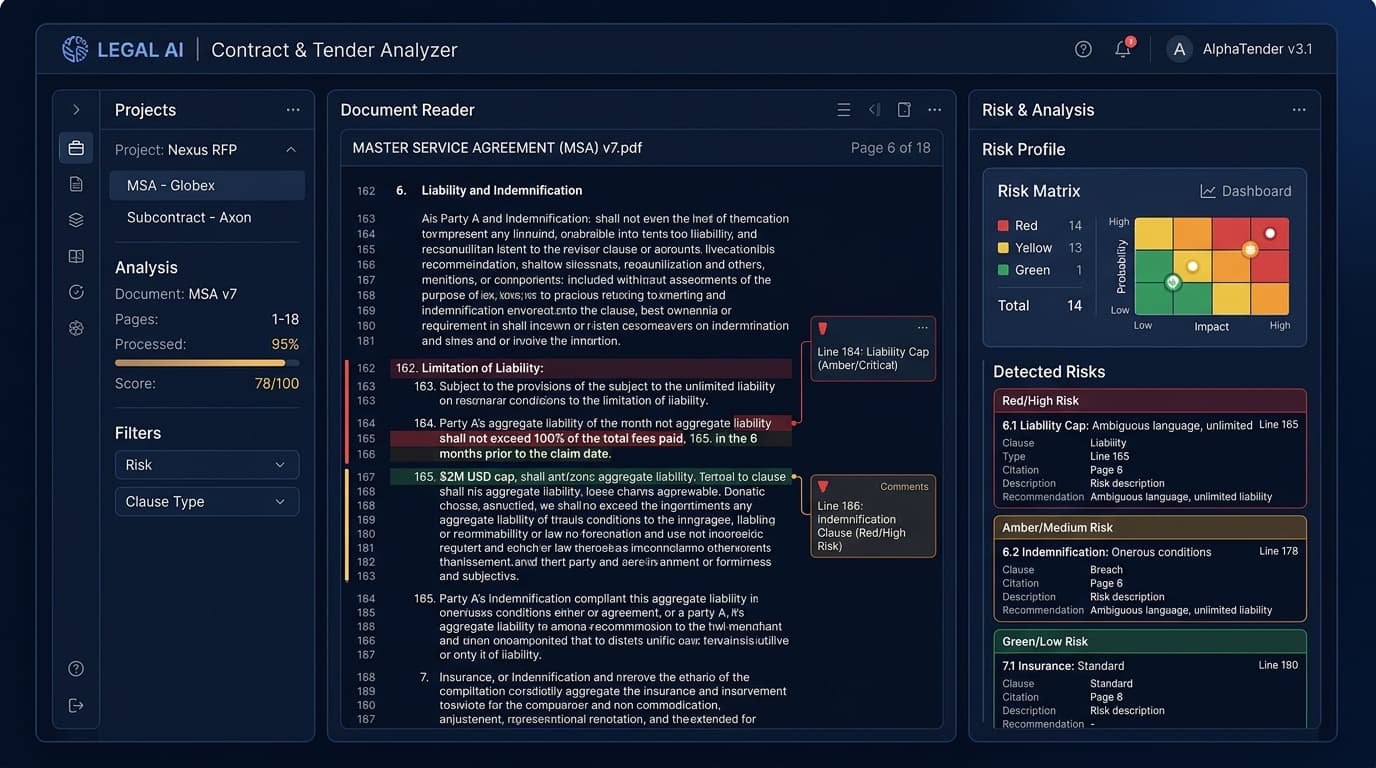Click the Total 14 row in Risk Matrix
This screenshot has height=768, width=1376.
[x=1040, y=306]
